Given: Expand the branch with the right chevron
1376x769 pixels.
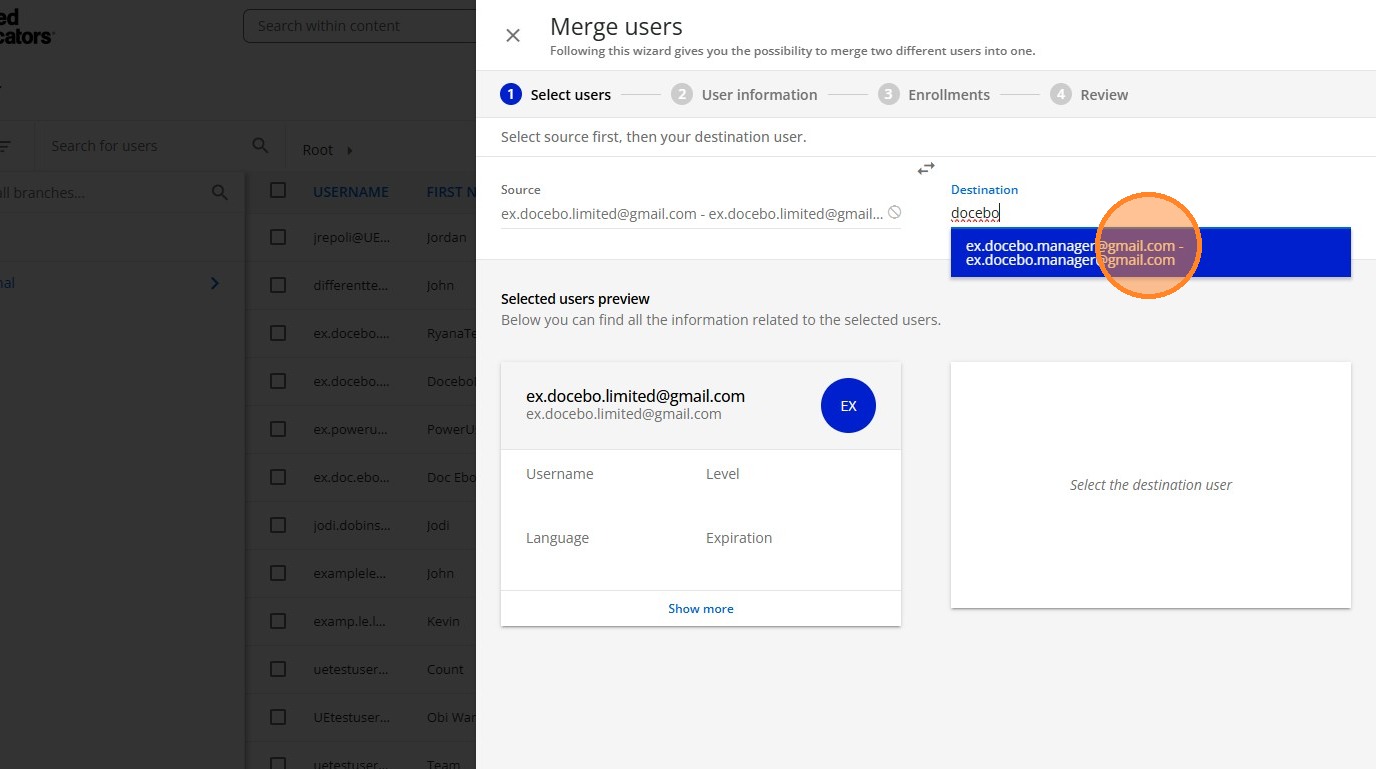Looking at the screenshot, I should tap(214, 283).
